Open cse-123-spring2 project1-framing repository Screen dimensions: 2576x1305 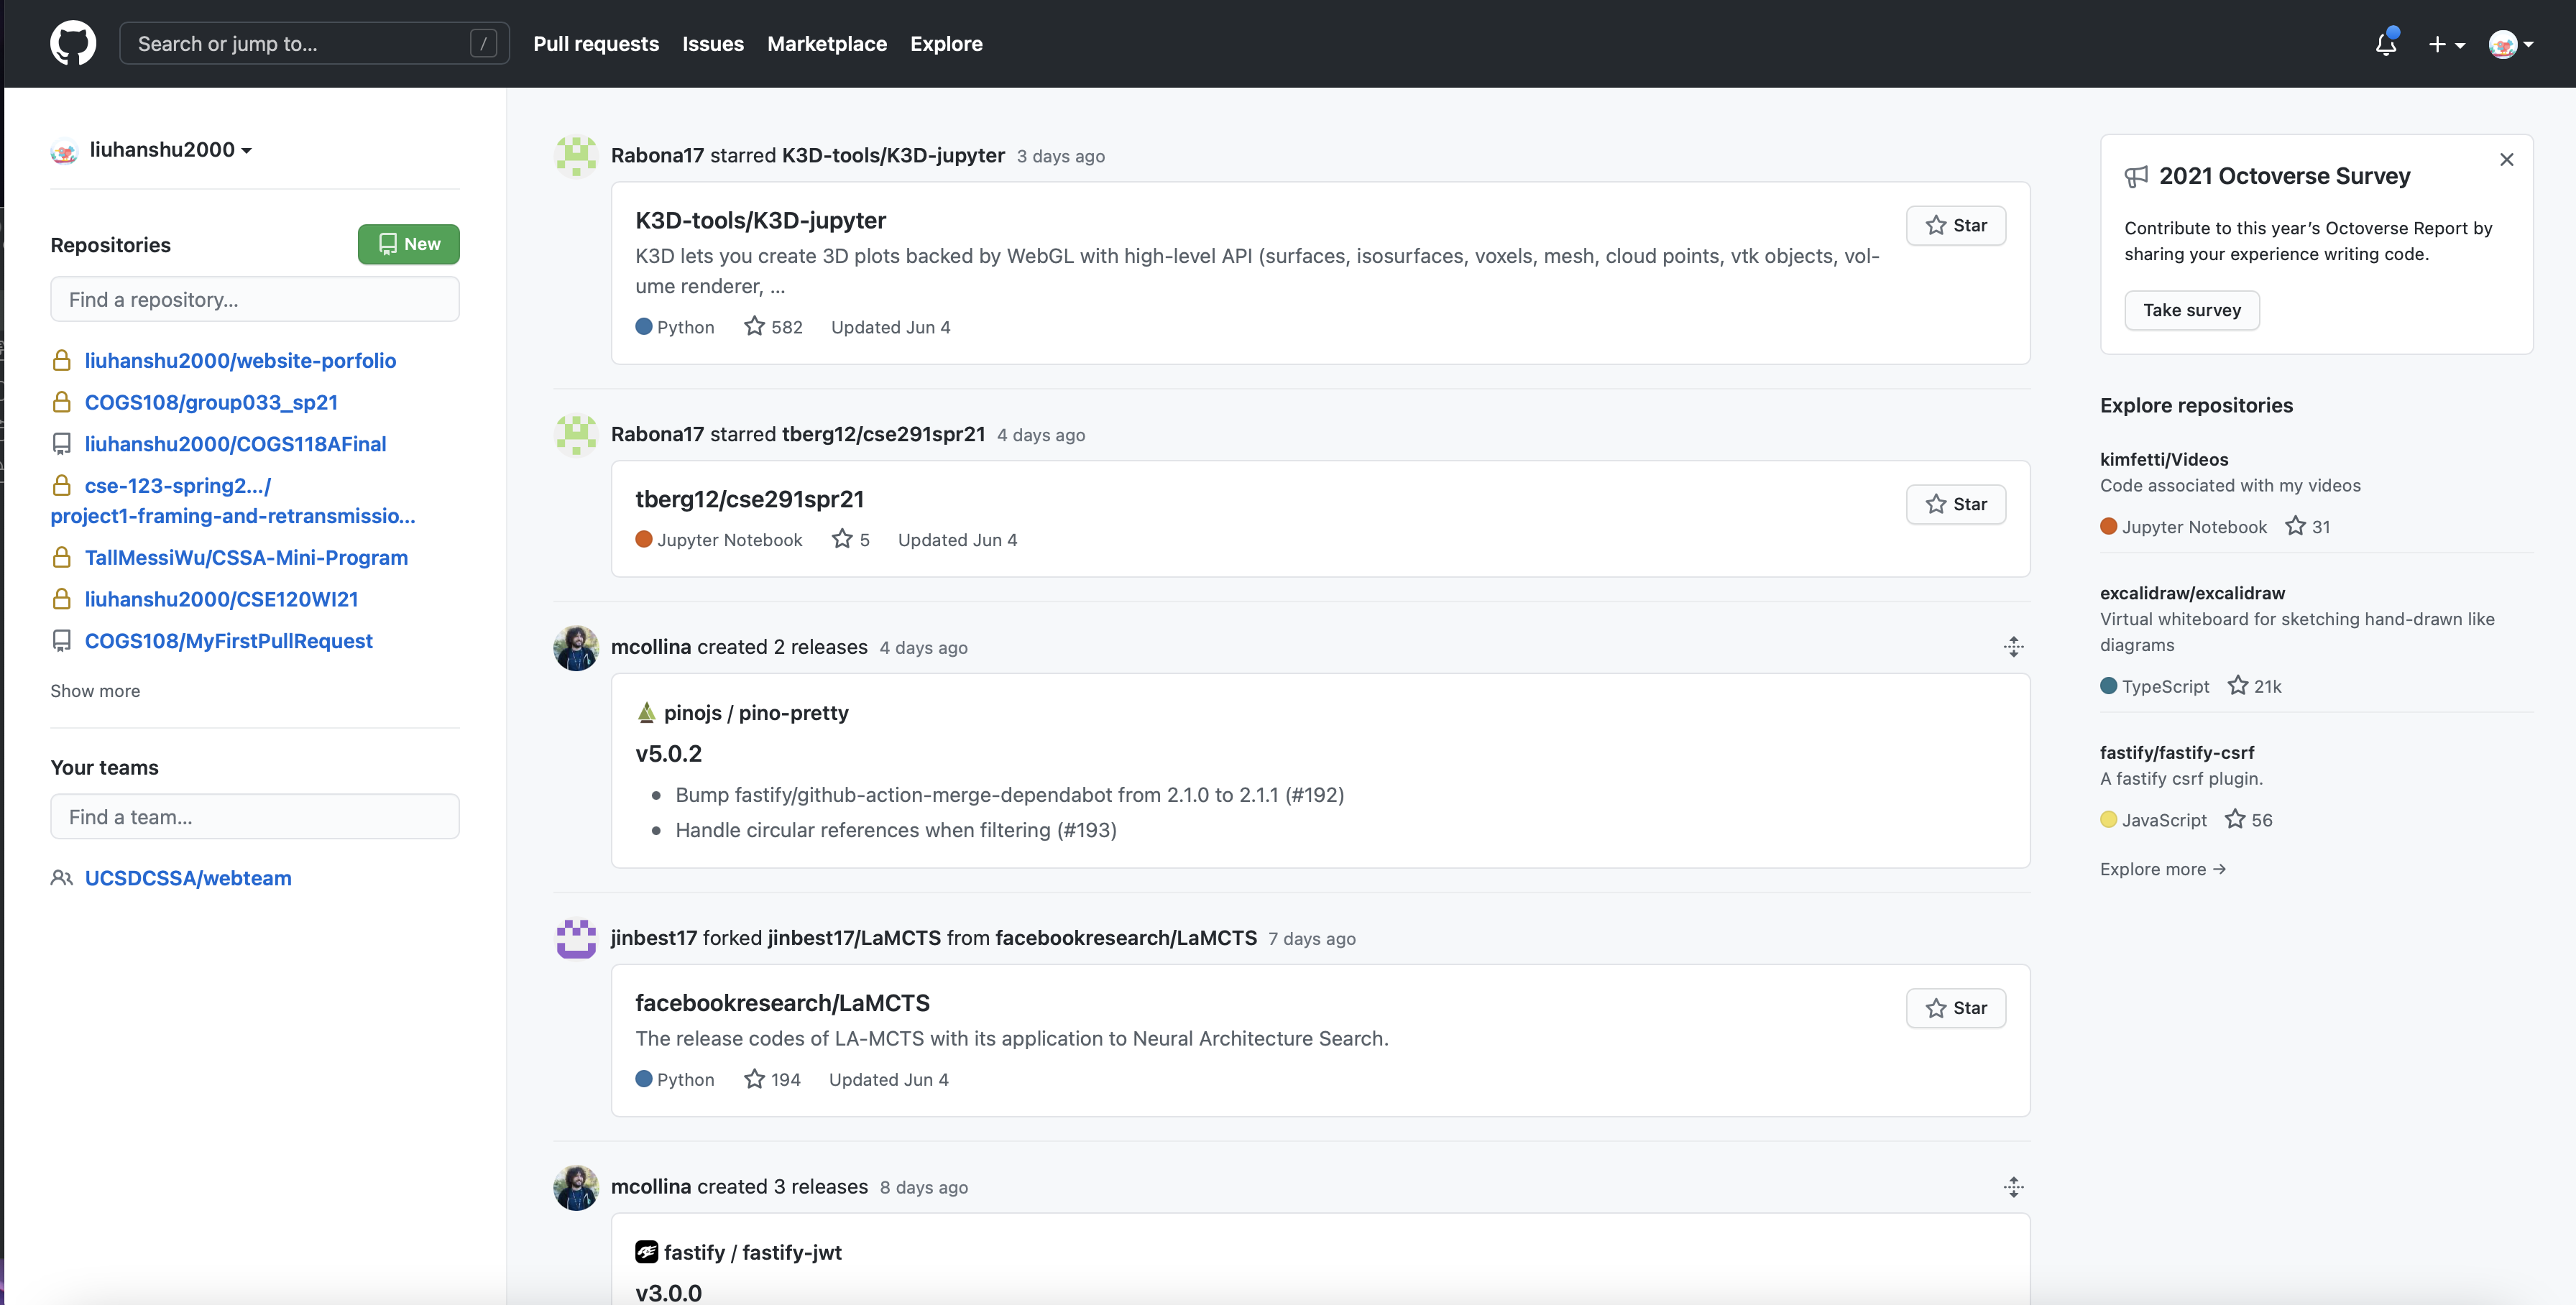coord(233,501)
